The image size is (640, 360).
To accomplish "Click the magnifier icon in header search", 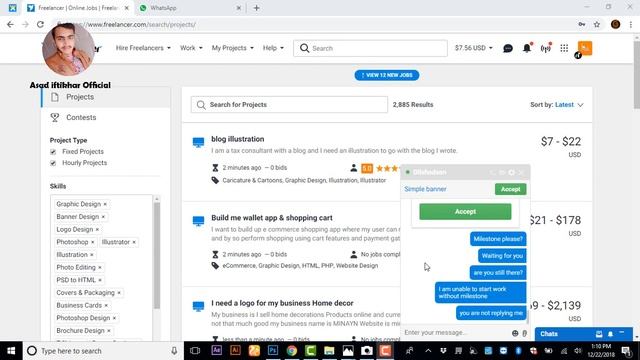I will tap(304, 48).
